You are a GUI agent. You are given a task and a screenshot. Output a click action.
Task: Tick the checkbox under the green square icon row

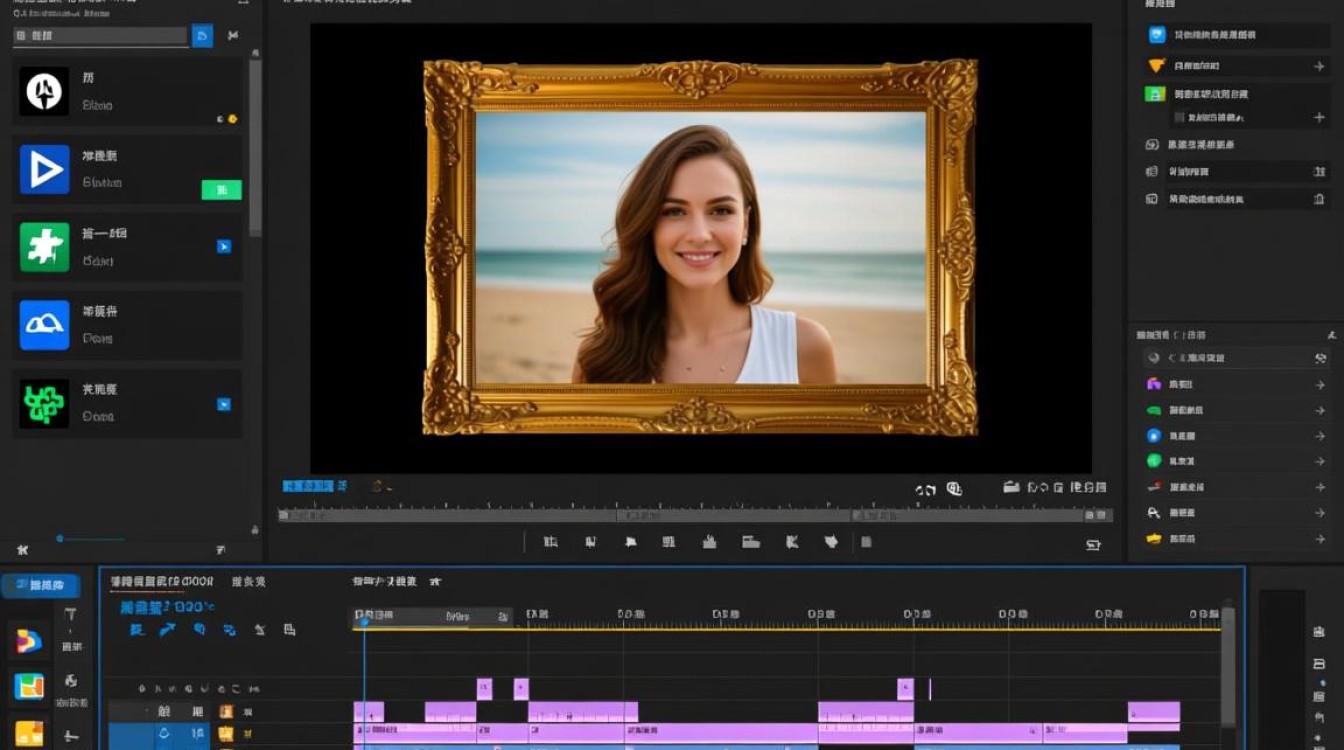tap(1179, 117)
